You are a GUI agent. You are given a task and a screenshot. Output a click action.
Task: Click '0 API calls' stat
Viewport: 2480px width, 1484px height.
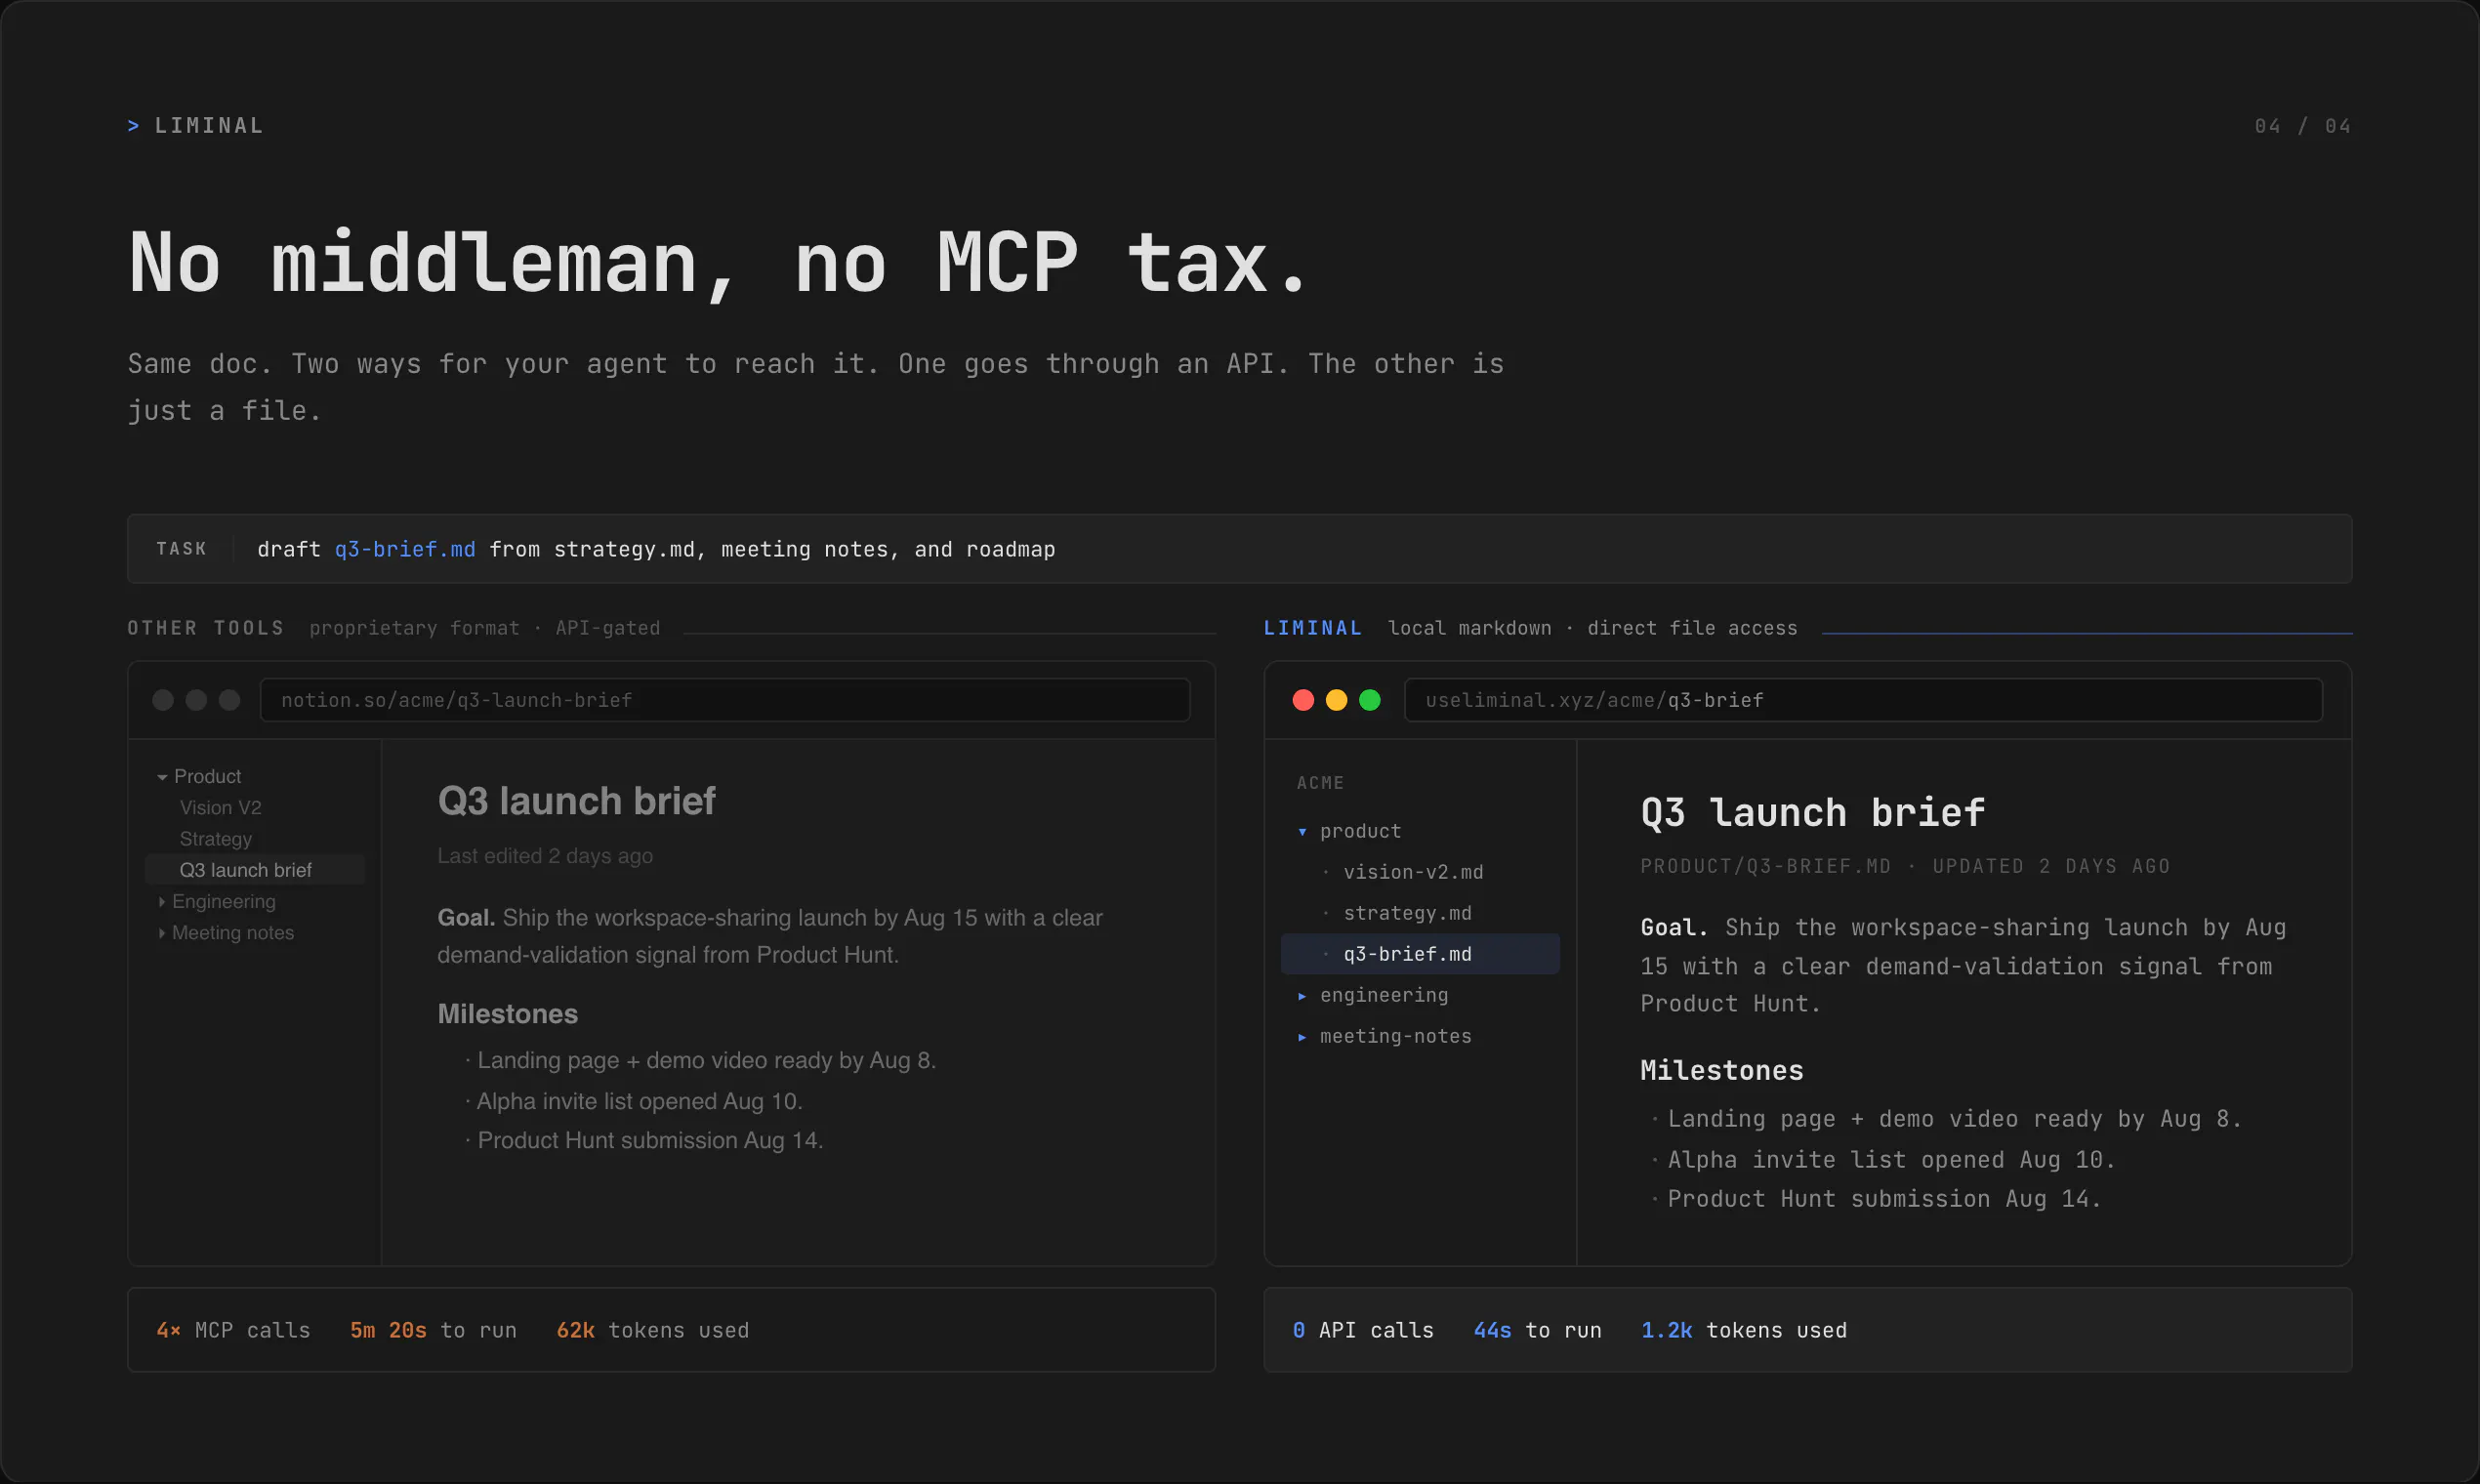[1363, 1330]
